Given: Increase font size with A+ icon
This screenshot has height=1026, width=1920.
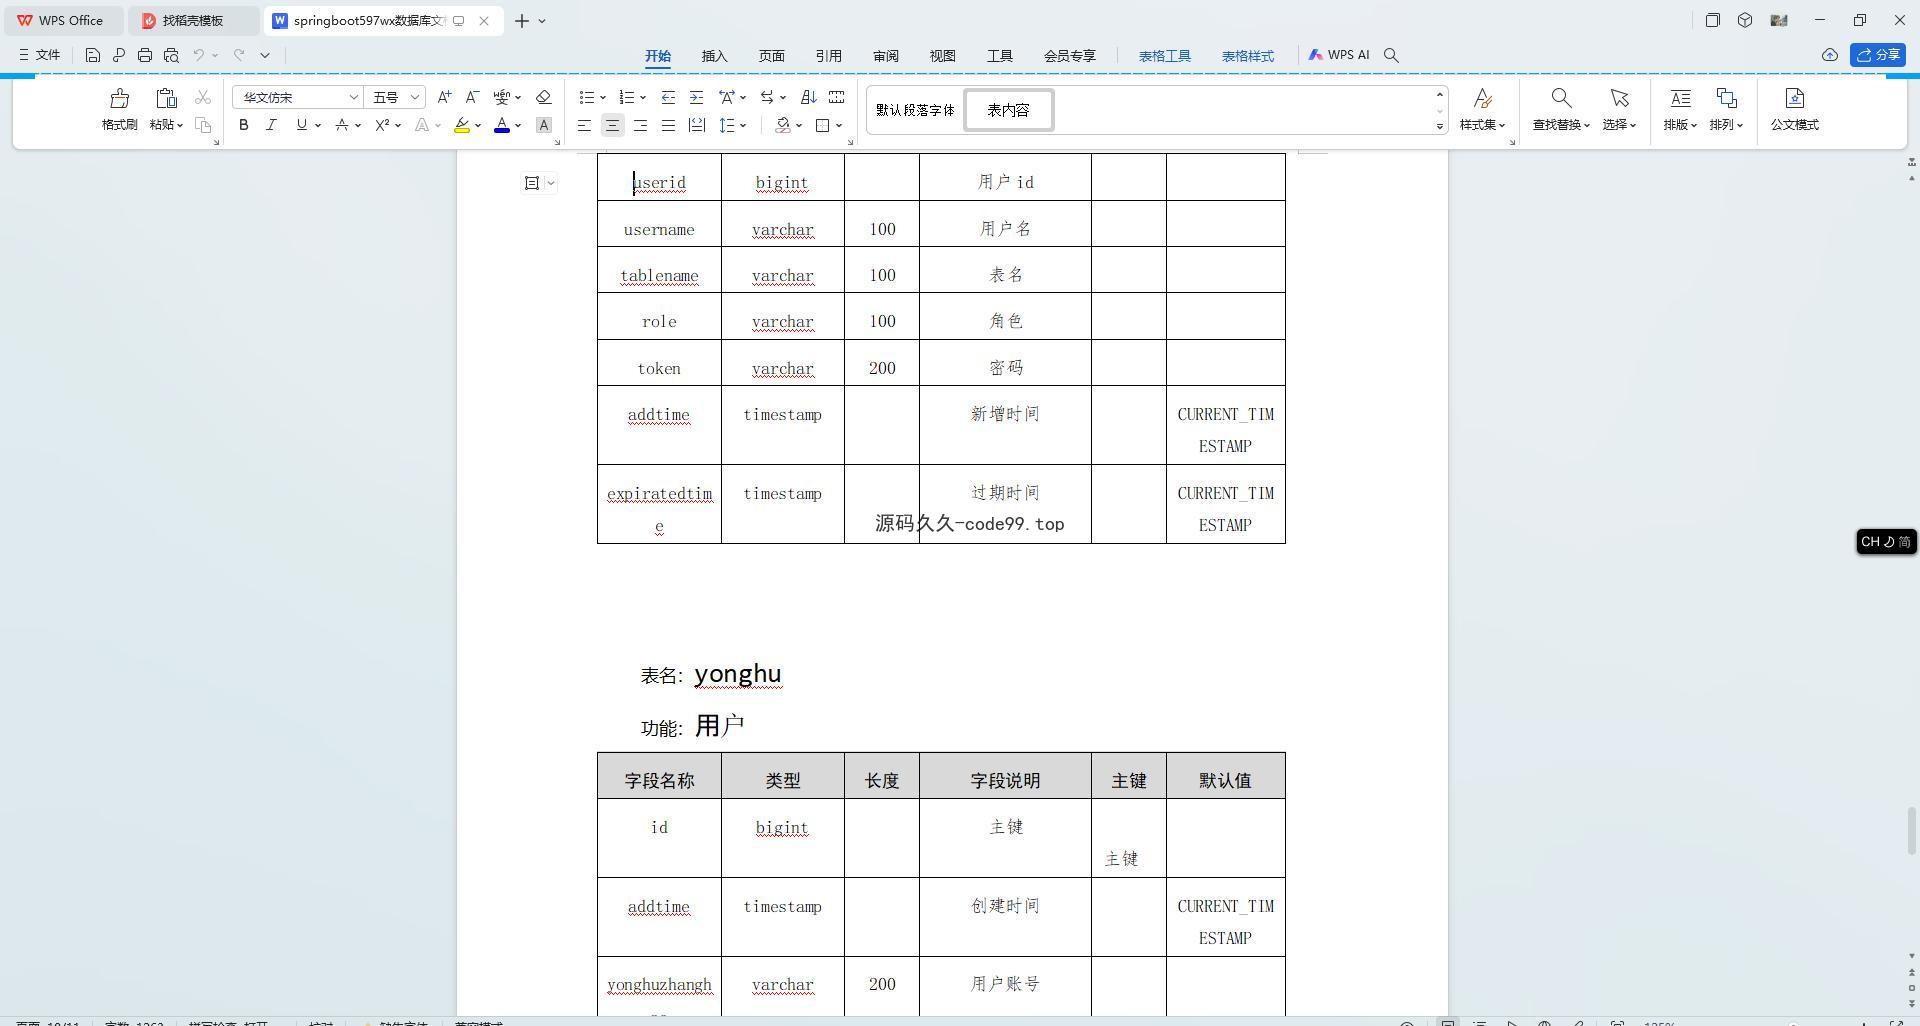Looking at the screenshot, I should point(445,97).
